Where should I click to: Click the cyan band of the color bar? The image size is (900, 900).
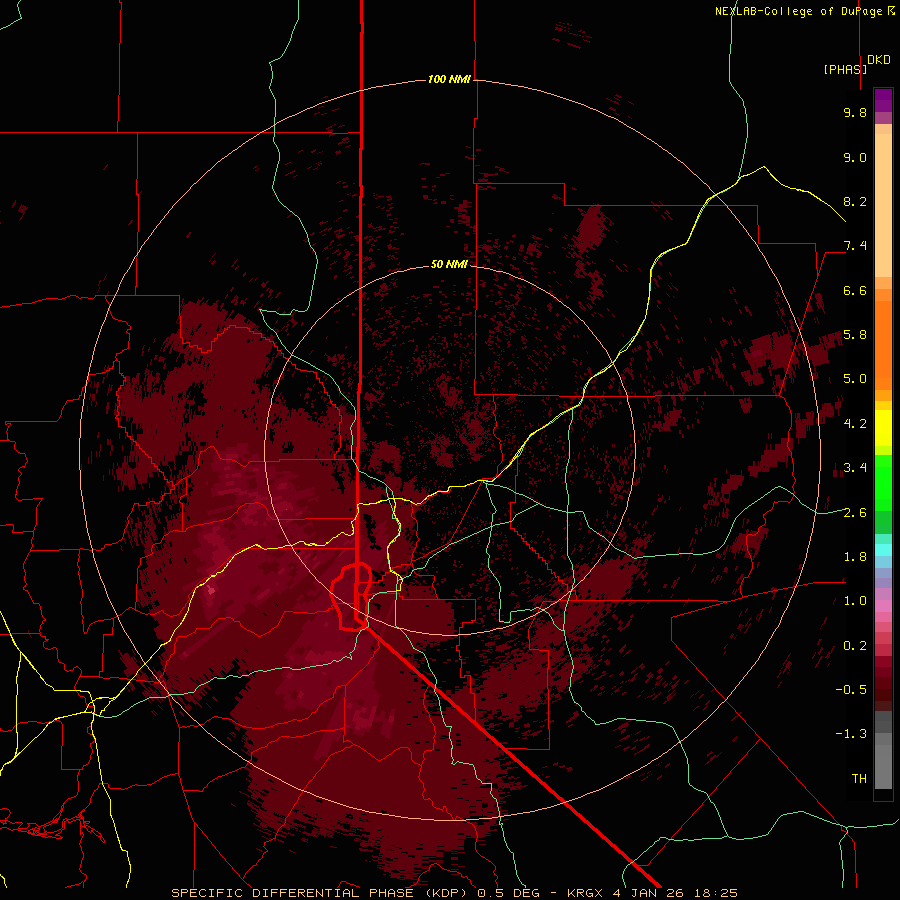point(883,549)
